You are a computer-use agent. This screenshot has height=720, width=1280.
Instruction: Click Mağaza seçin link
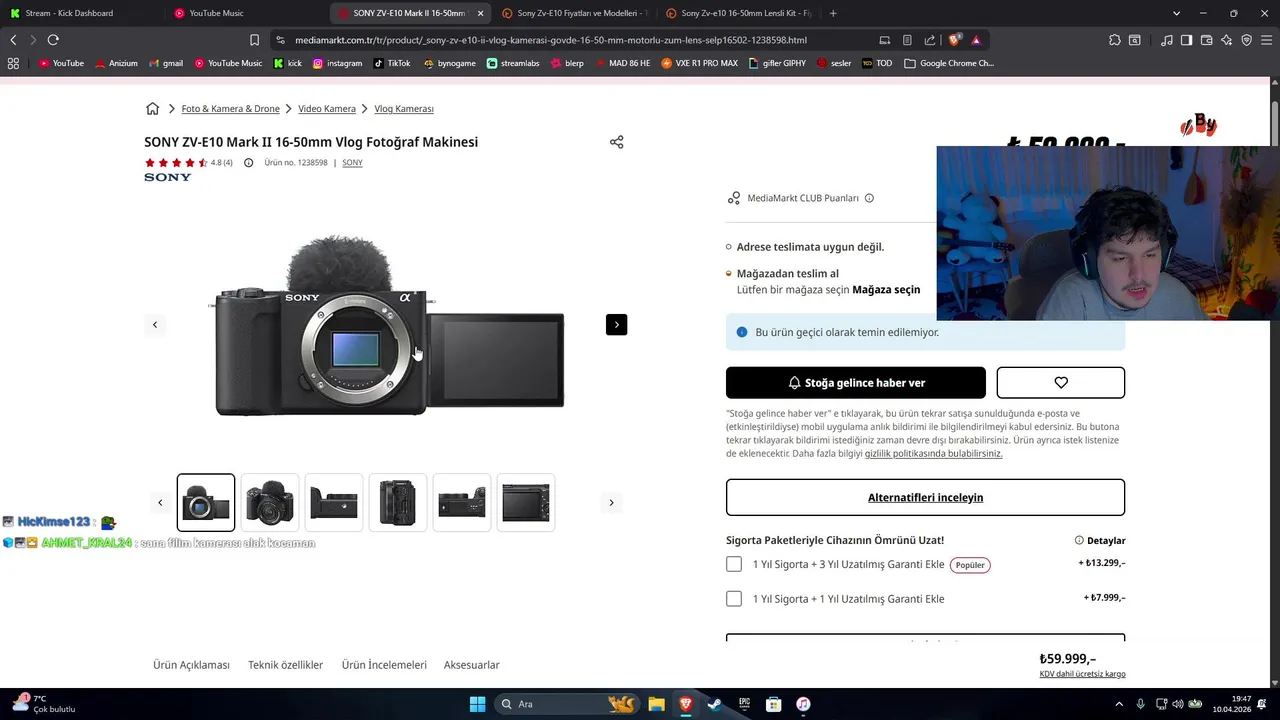point(886,290)
